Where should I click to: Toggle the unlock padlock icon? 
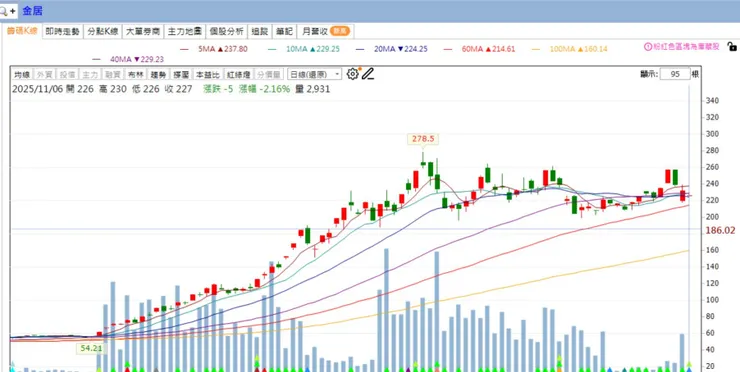(731, 46)
